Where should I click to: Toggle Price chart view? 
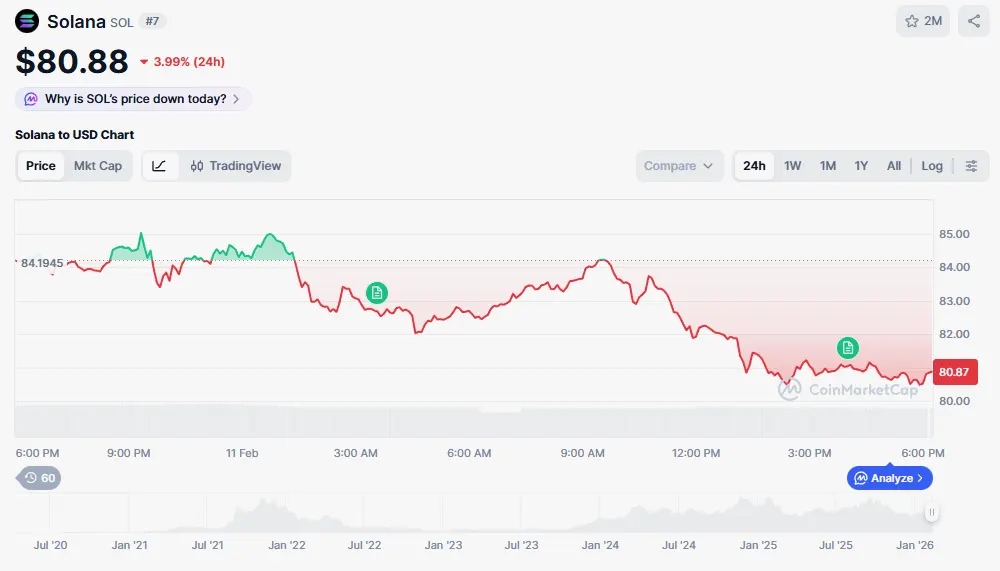pos(41,166)
